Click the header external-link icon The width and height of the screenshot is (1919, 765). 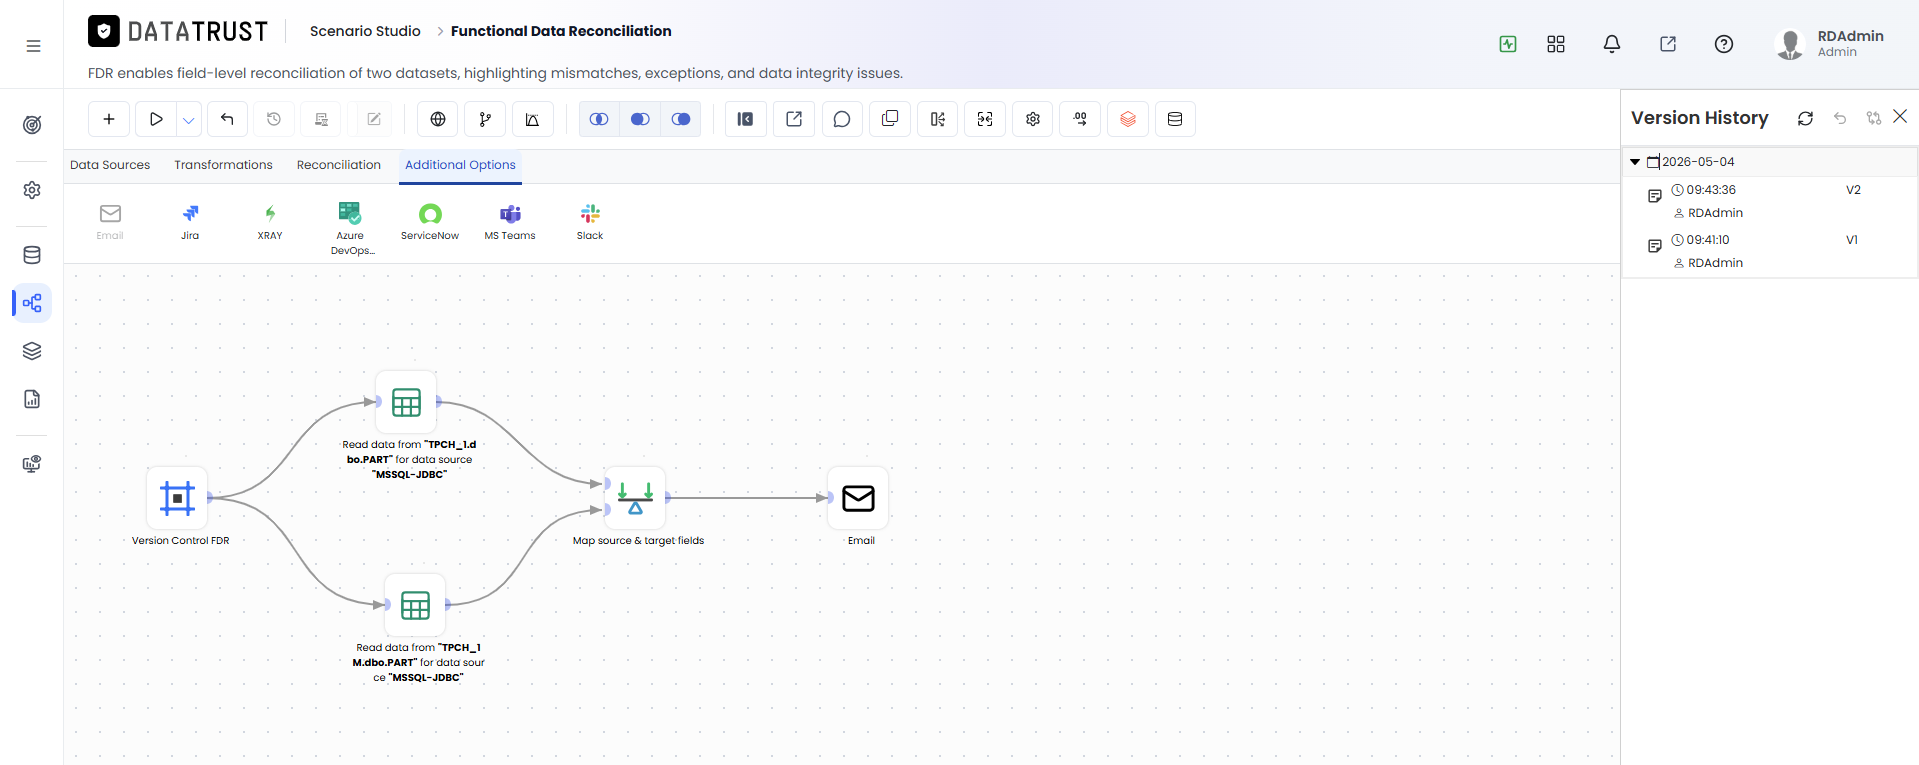point(1668,44)
